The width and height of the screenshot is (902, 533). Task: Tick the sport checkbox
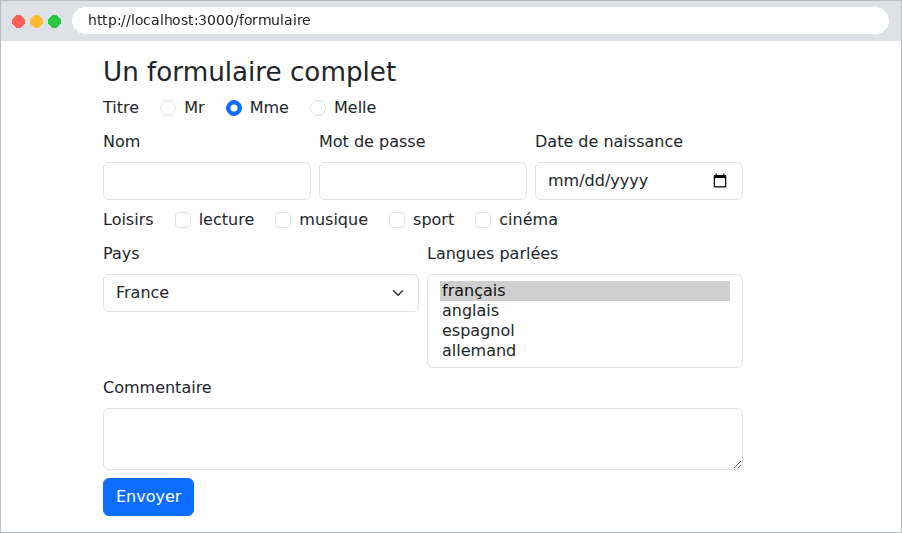(397, 220)
